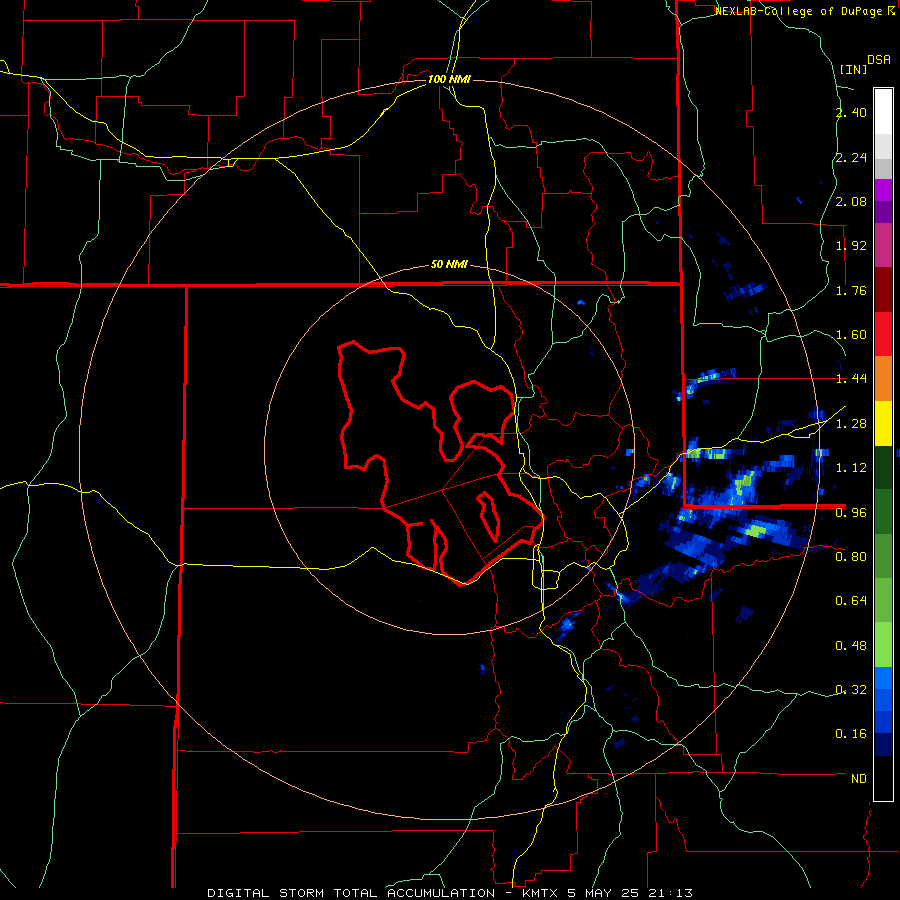Click the bright red swatch near 1.60
Viewport: 900px width, 900px height.
click(x=883, y=334)
